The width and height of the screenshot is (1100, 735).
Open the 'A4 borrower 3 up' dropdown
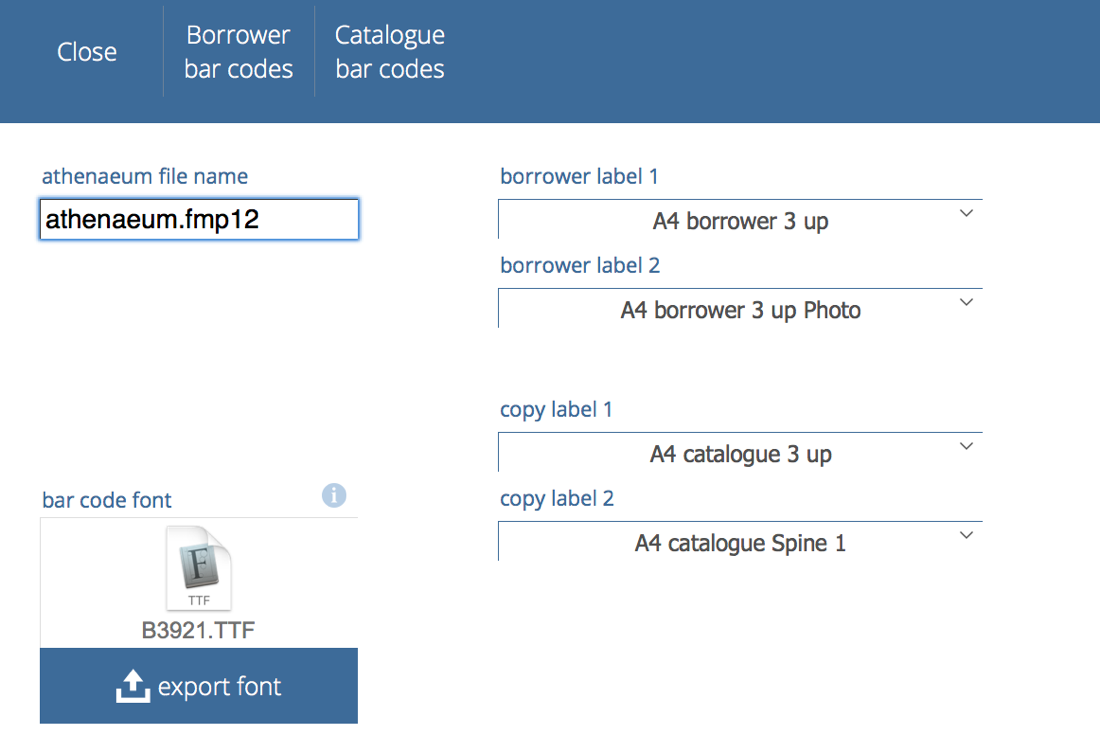click(x=740, y=221)
